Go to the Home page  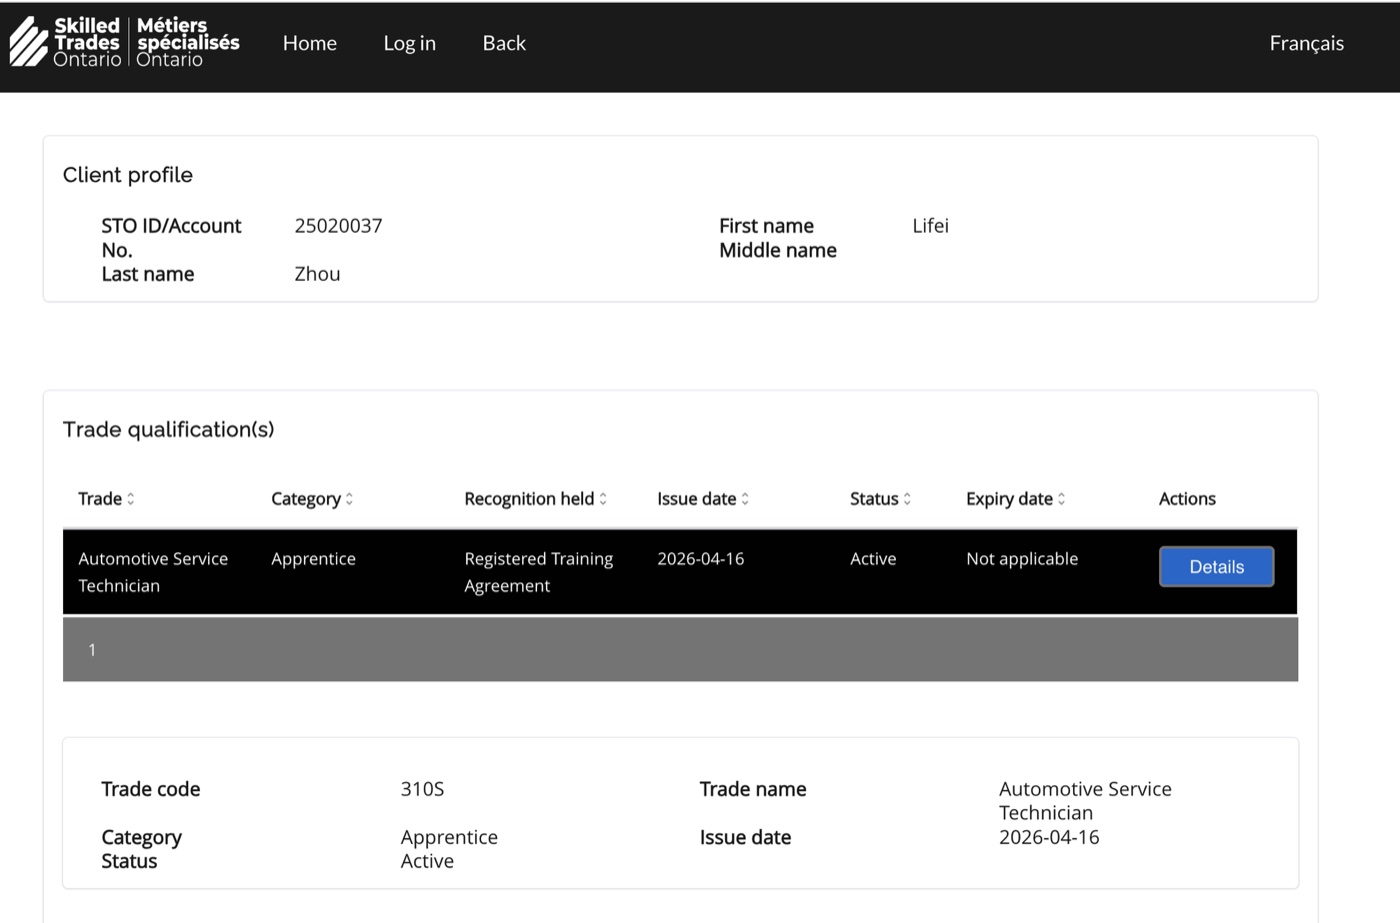[310, 43]
